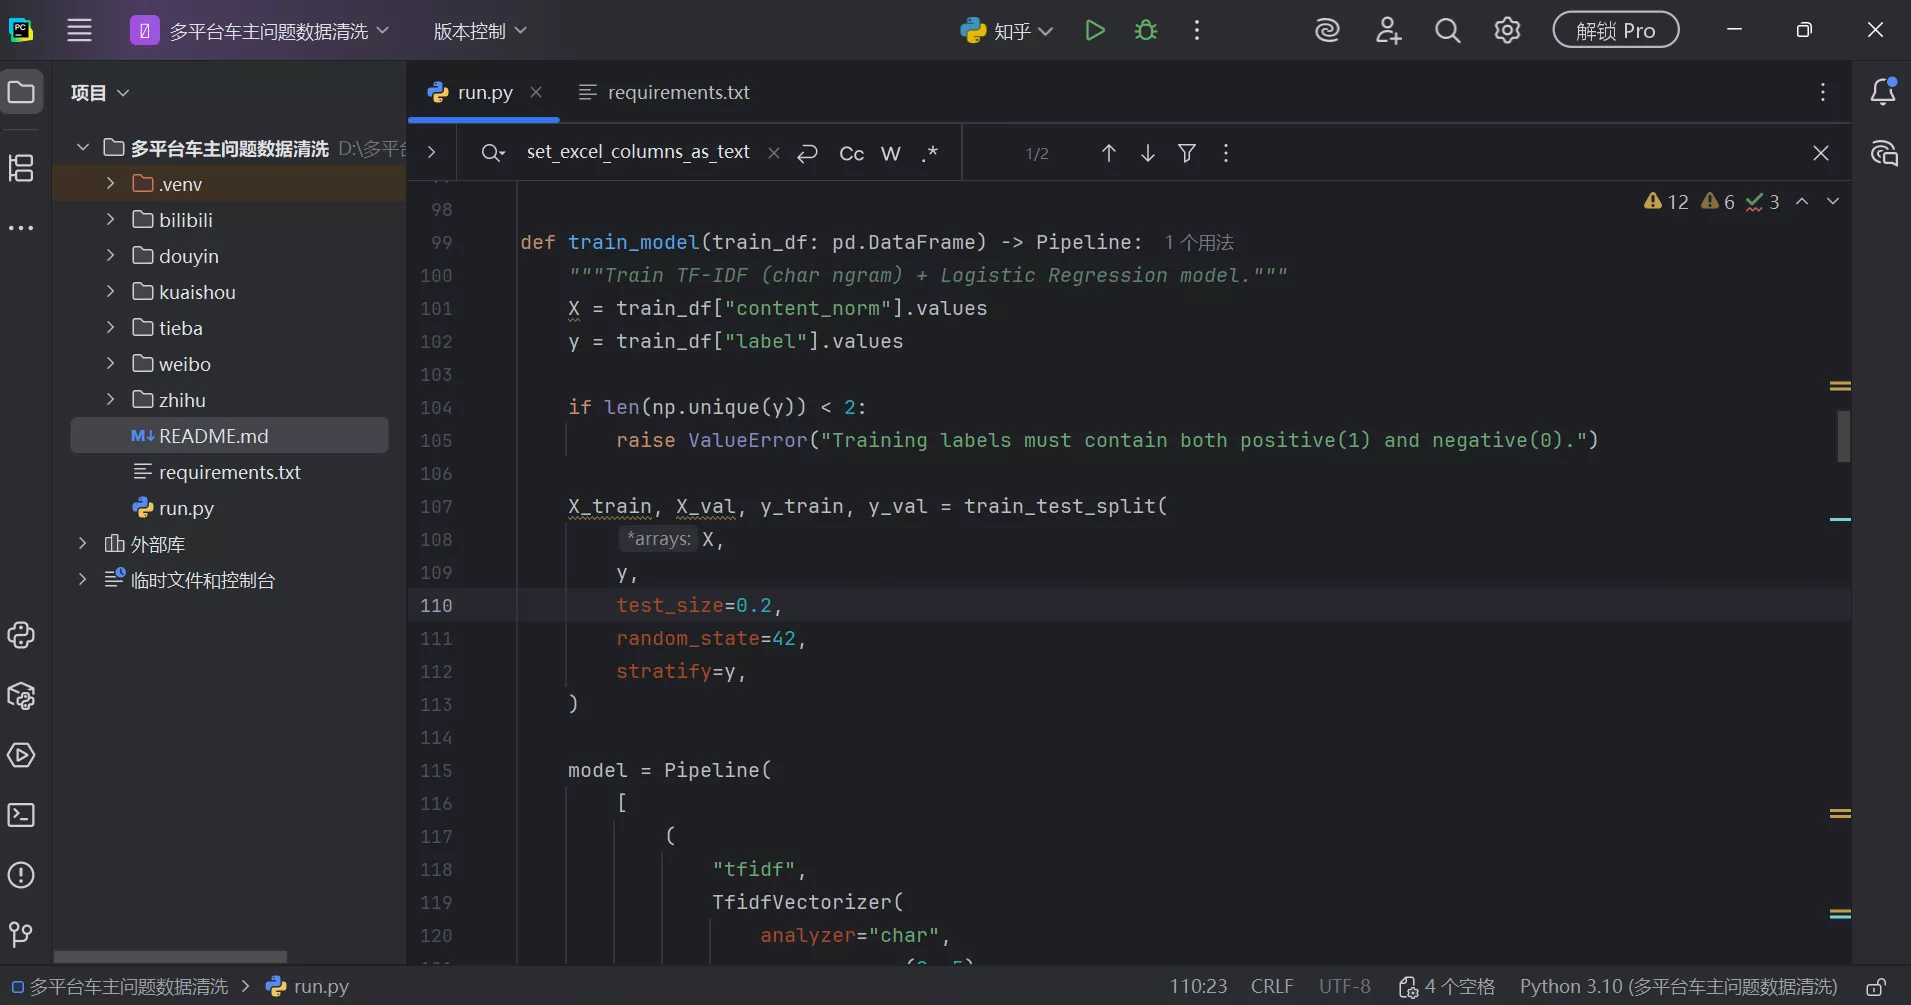The height and width of the screenshot is (1005, 1911).
Task: Select README.md in the project tree
Action: coord(213,436)
